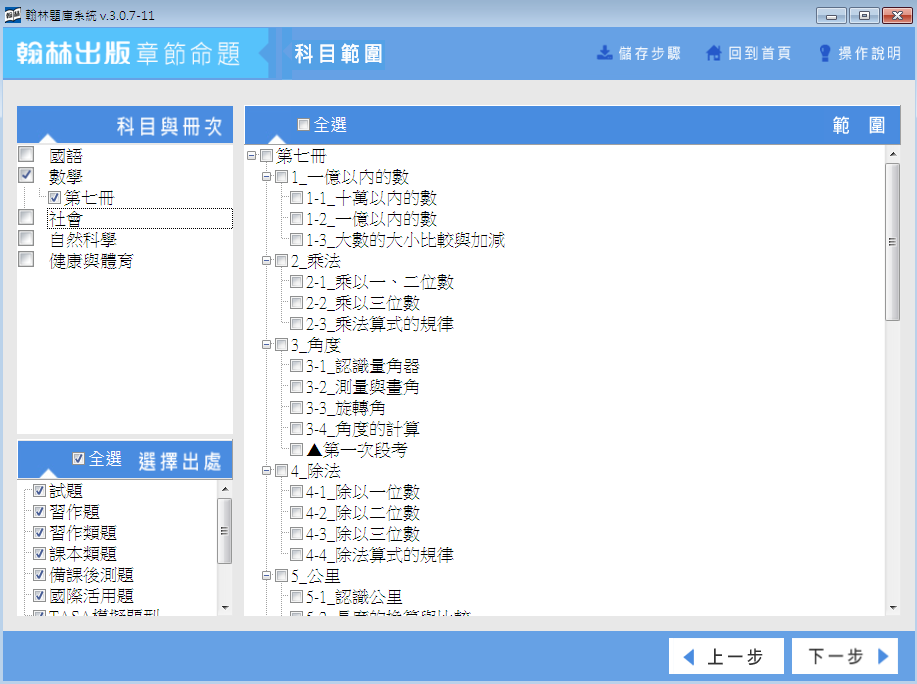Image resolution: width=917 pixels, height=684 pixels.
Task: Check the 國語 subject checkbox
Action: pos(26,155)
